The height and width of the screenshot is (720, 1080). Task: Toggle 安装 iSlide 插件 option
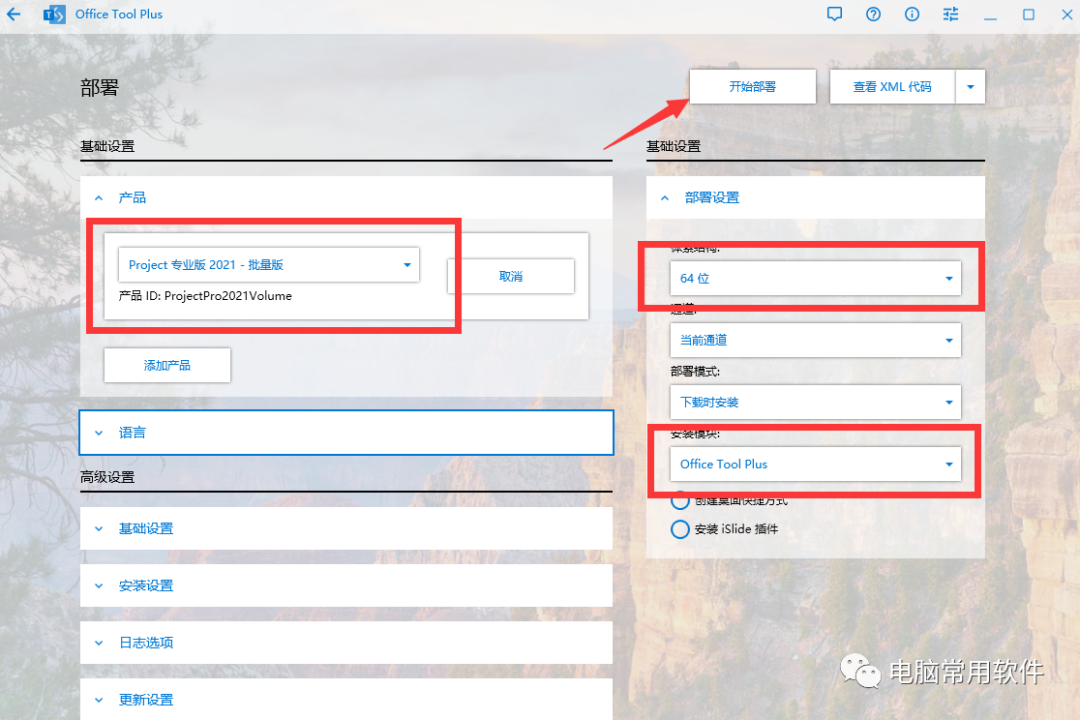pyautogui.click(x=680, y=529)
